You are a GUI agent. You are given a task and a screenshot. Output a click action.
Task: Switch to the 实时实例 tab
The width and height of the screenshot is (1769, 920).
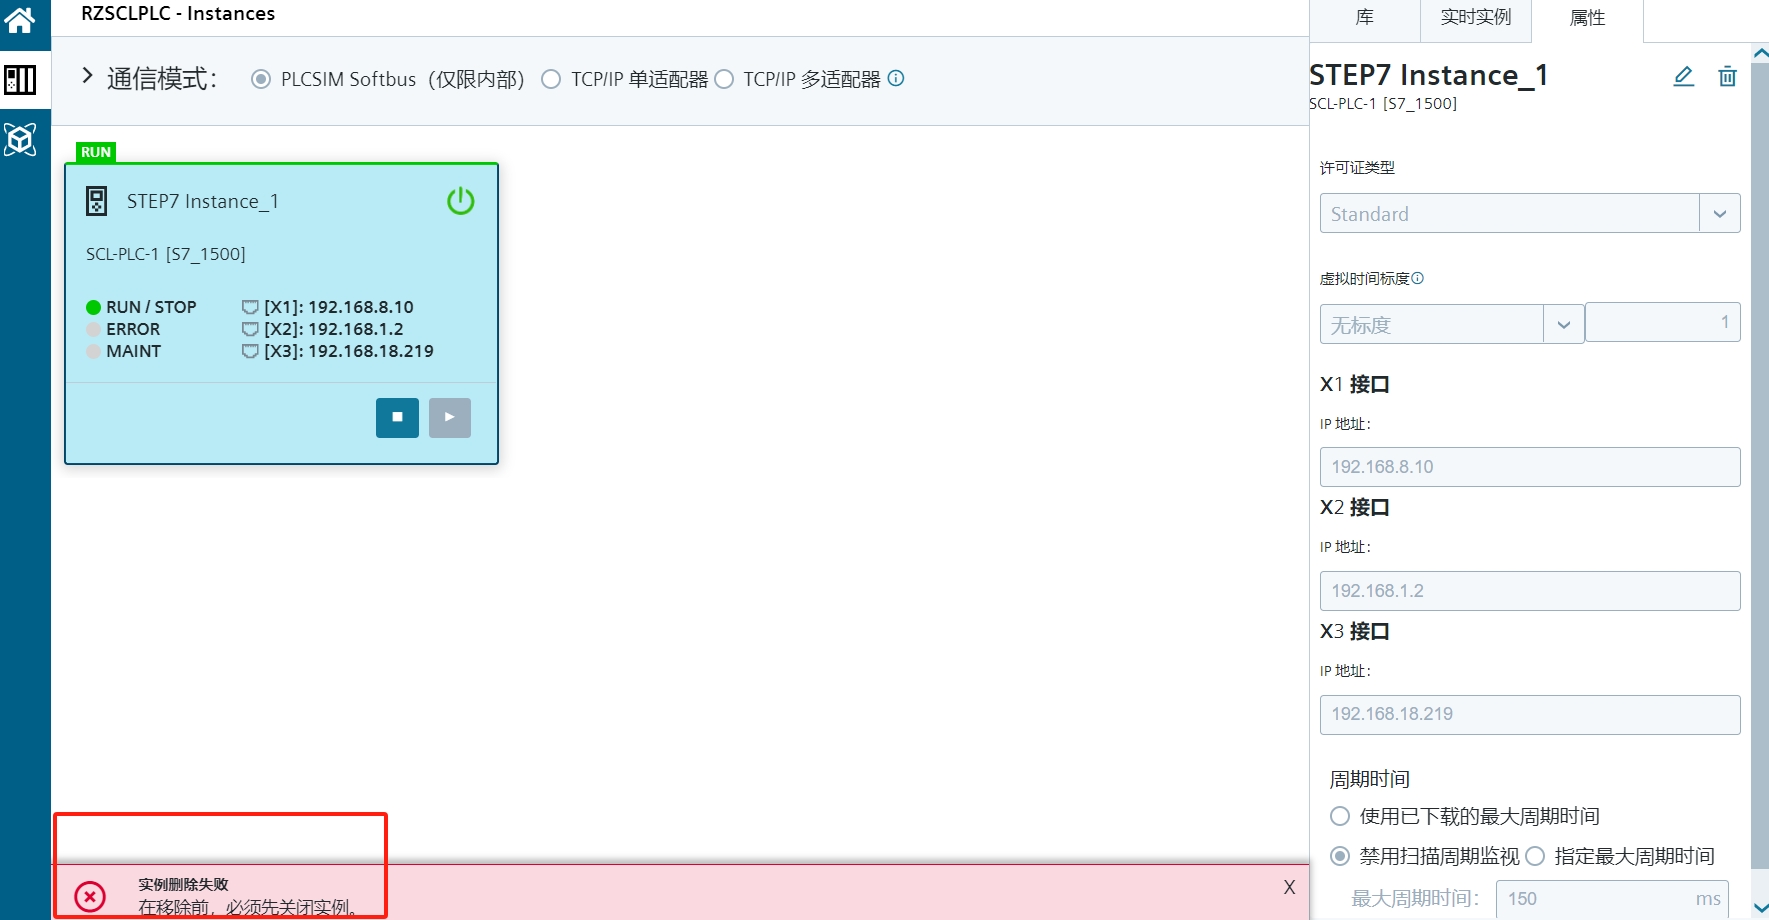pyautogui.click(x=1475, y=18)
